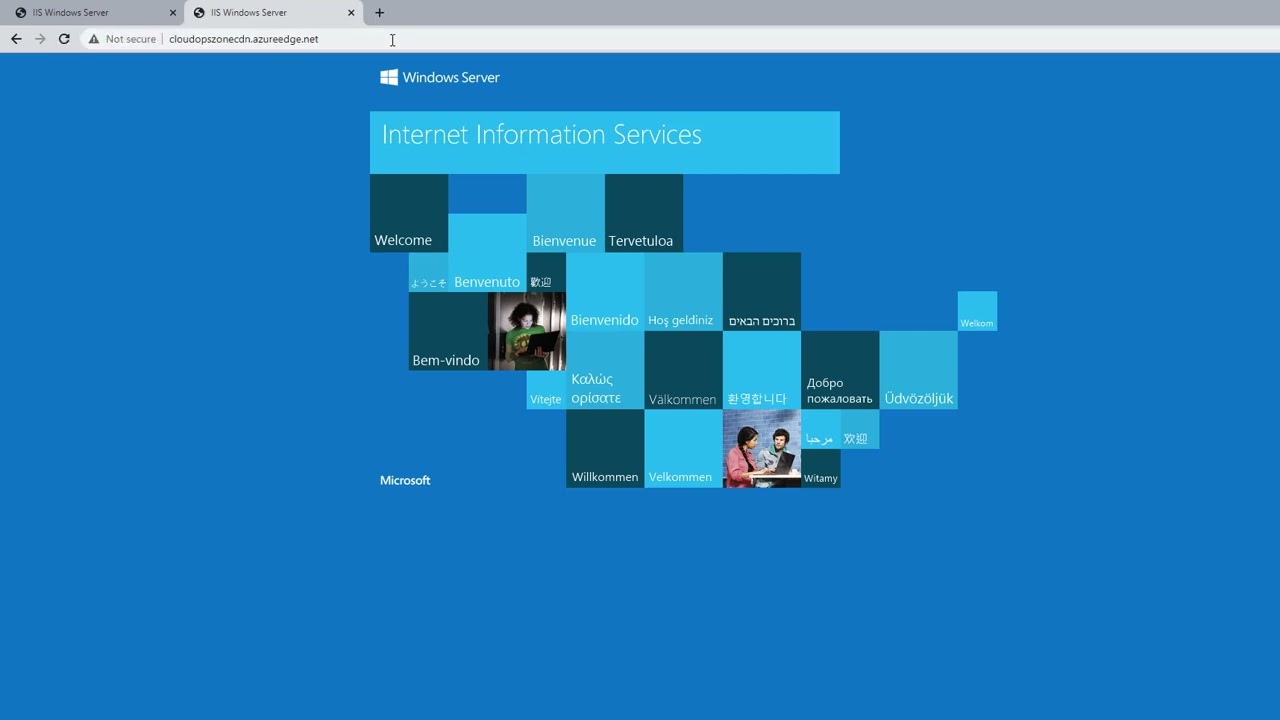Click the forward navigation arrow

click(x=40, y=39)
